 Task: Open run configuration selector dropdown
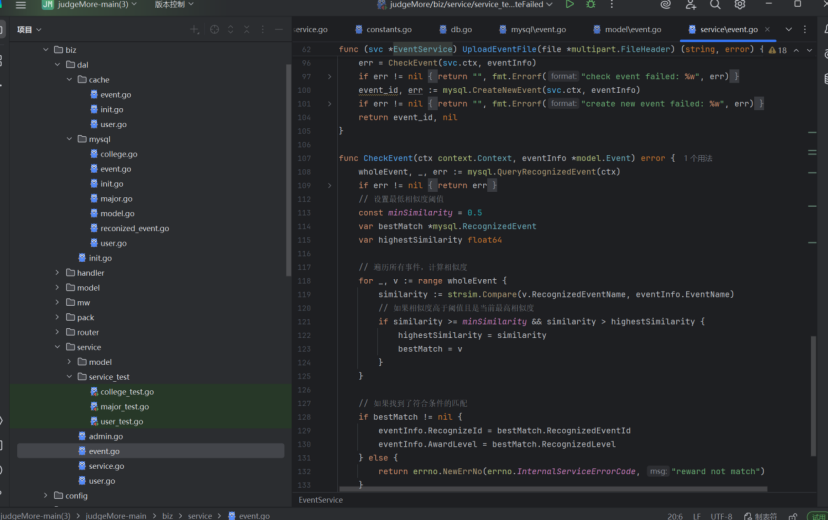tap(465, 4)
